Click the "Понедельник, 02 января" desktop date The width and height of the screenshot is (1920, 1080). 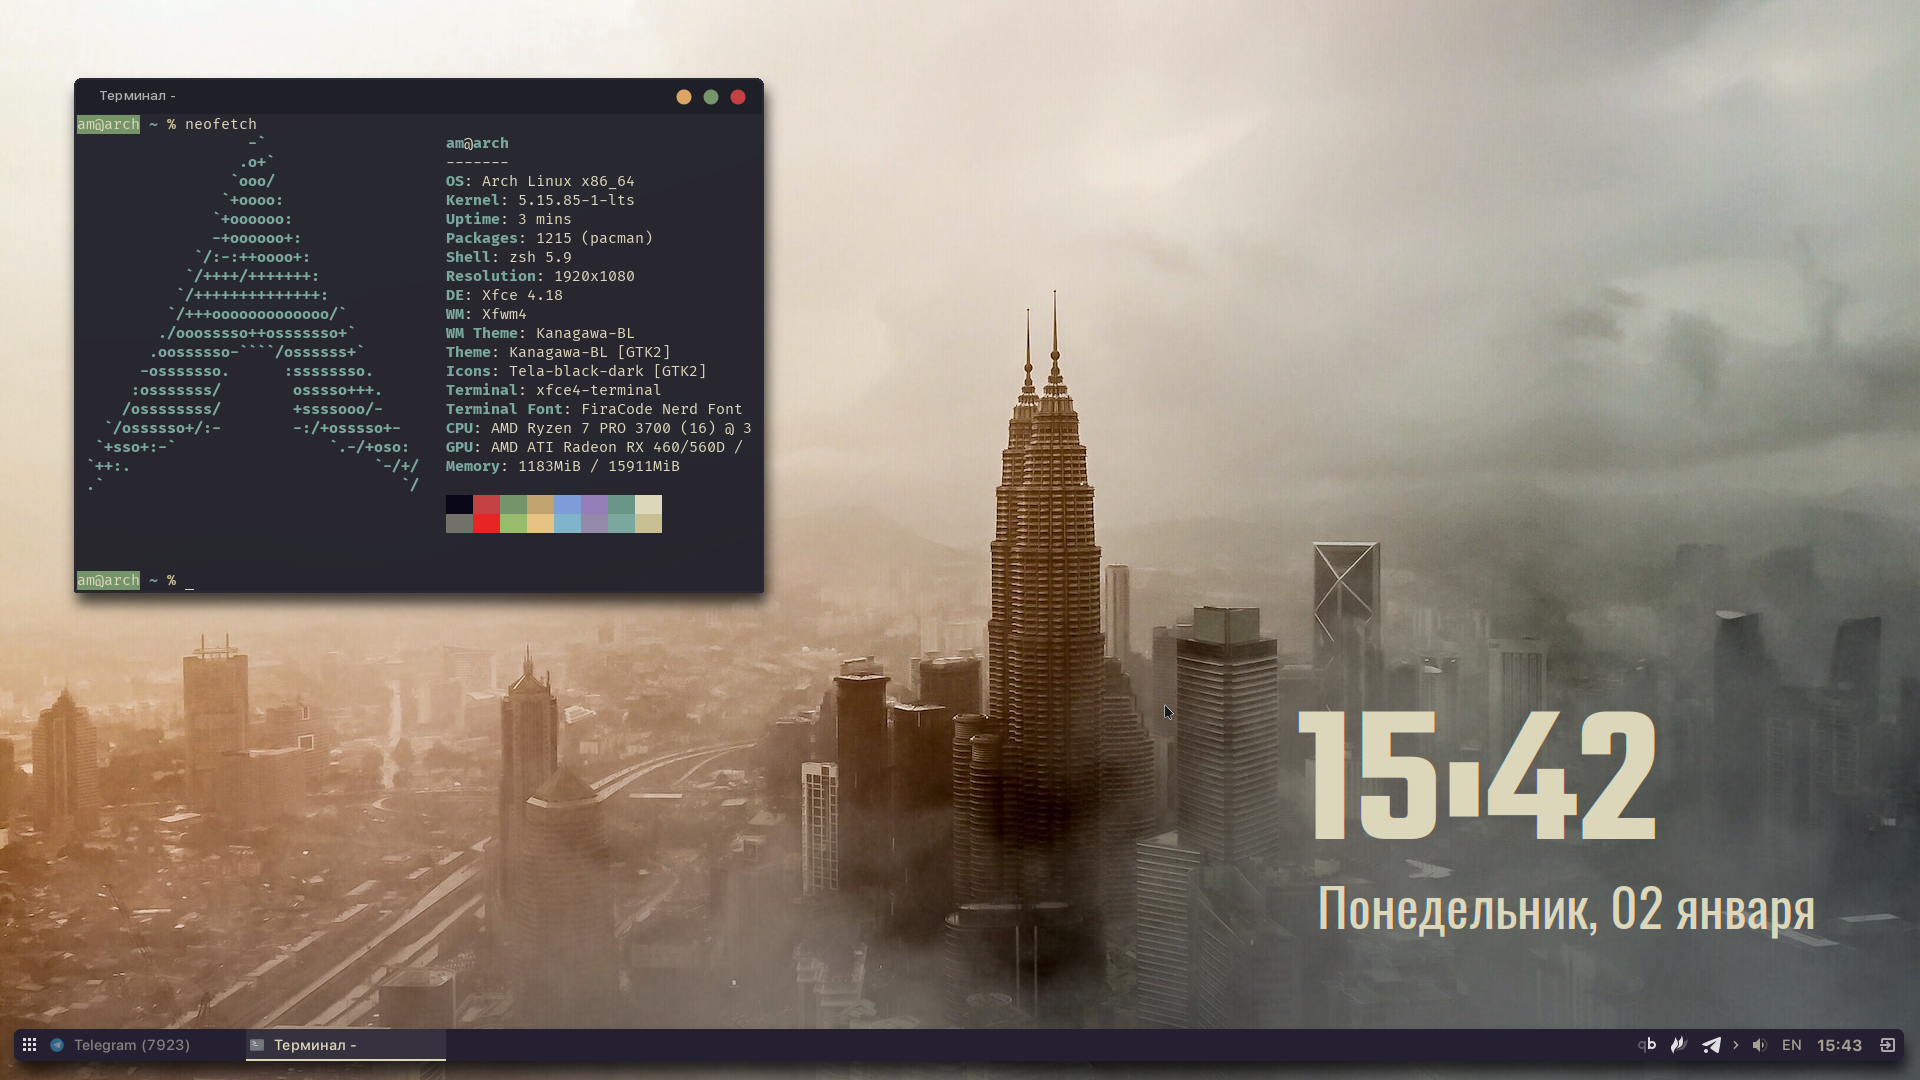point(1566,909)
